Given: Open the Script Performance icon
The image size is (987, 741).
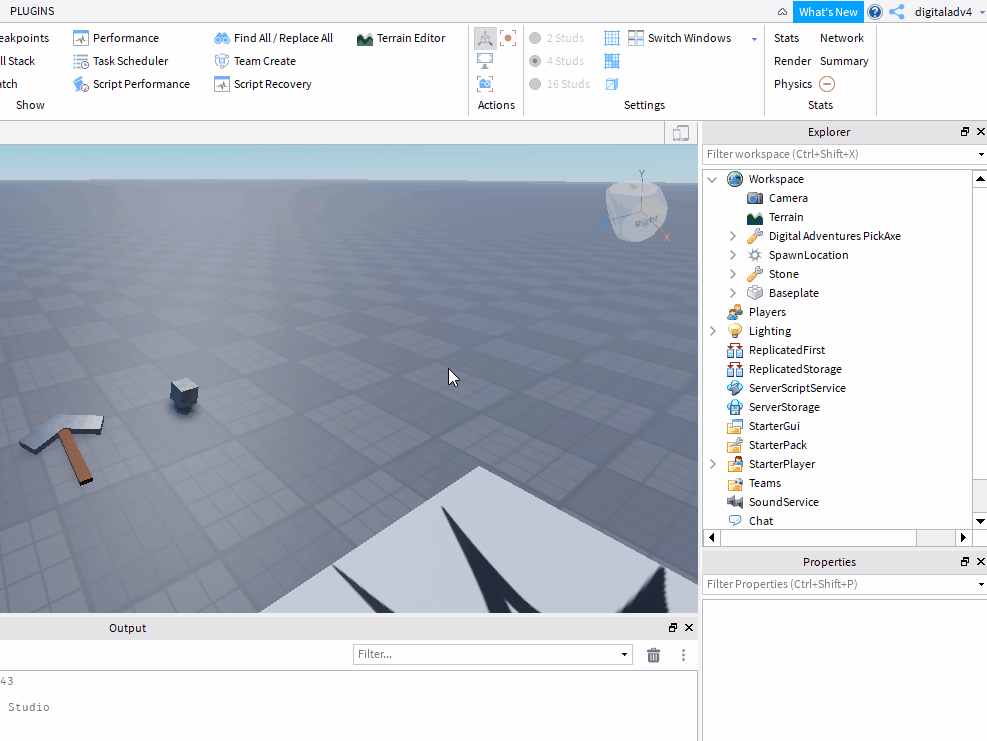Looking at the screenshot, I should (x=81, y=84).
